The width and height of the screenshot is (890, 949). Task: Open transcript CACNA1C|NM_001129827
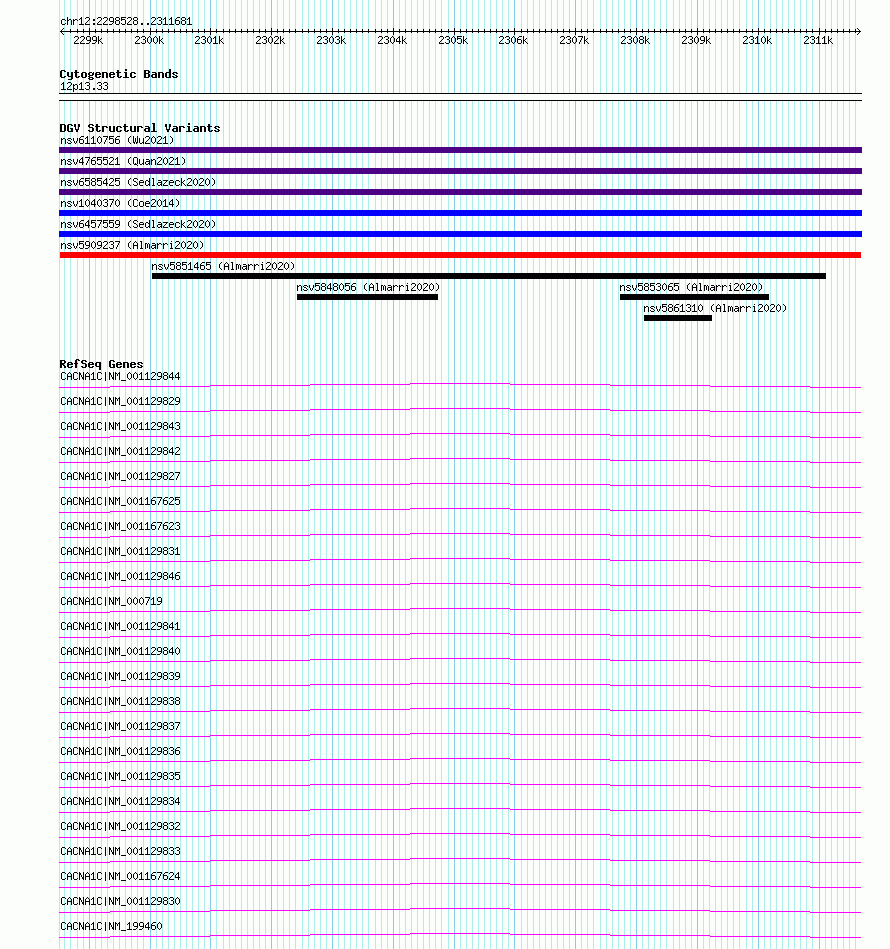[120, 476]
